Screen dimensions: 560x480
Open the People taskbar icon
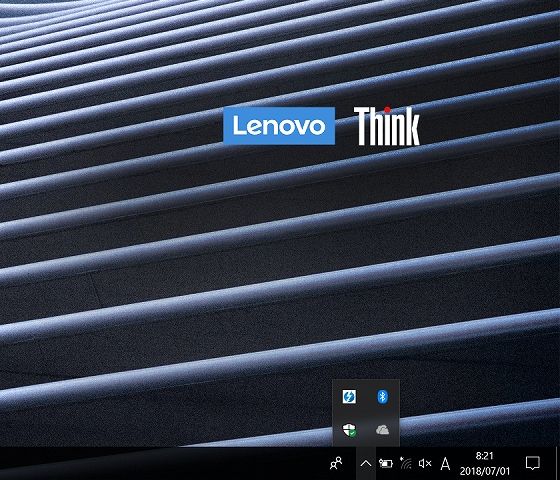pyautogui.click(x=336, y=464)
